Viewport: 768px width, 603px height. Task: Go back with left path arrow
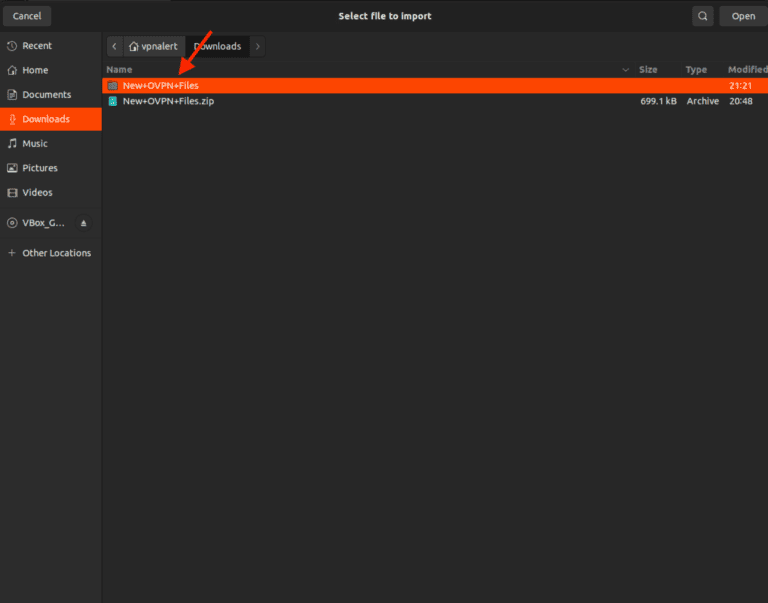coord(114,47)
